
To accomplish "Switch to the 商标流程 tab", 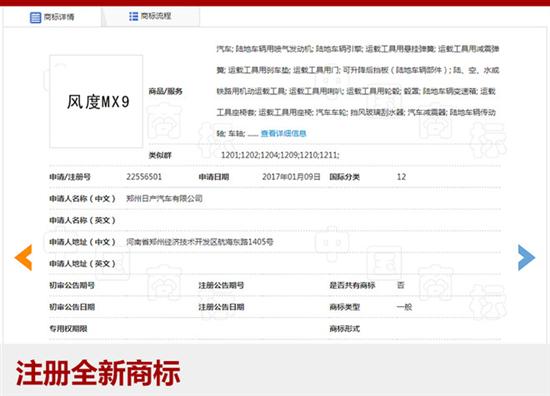I will [x=150, y=16].
